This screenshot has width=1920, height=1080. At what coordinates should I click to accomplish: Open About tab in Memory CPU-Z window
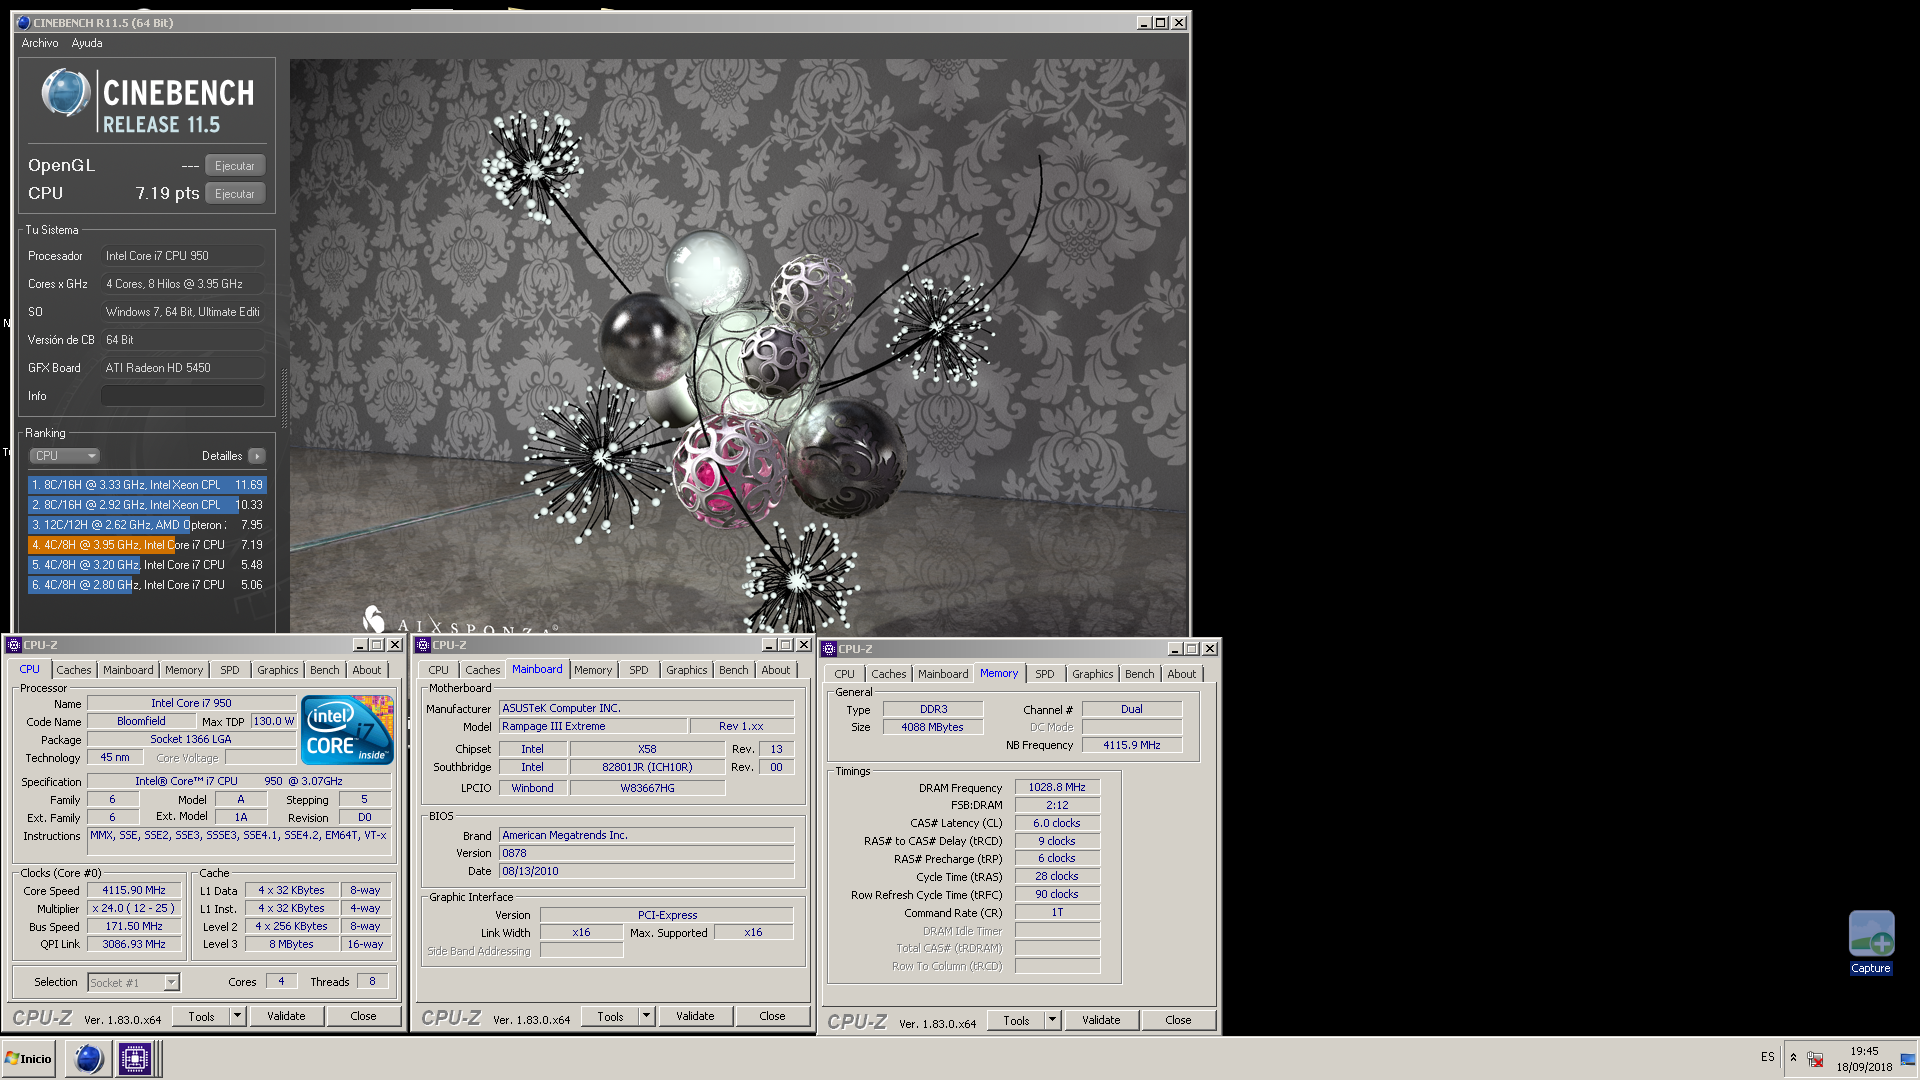pos(1181,674)
